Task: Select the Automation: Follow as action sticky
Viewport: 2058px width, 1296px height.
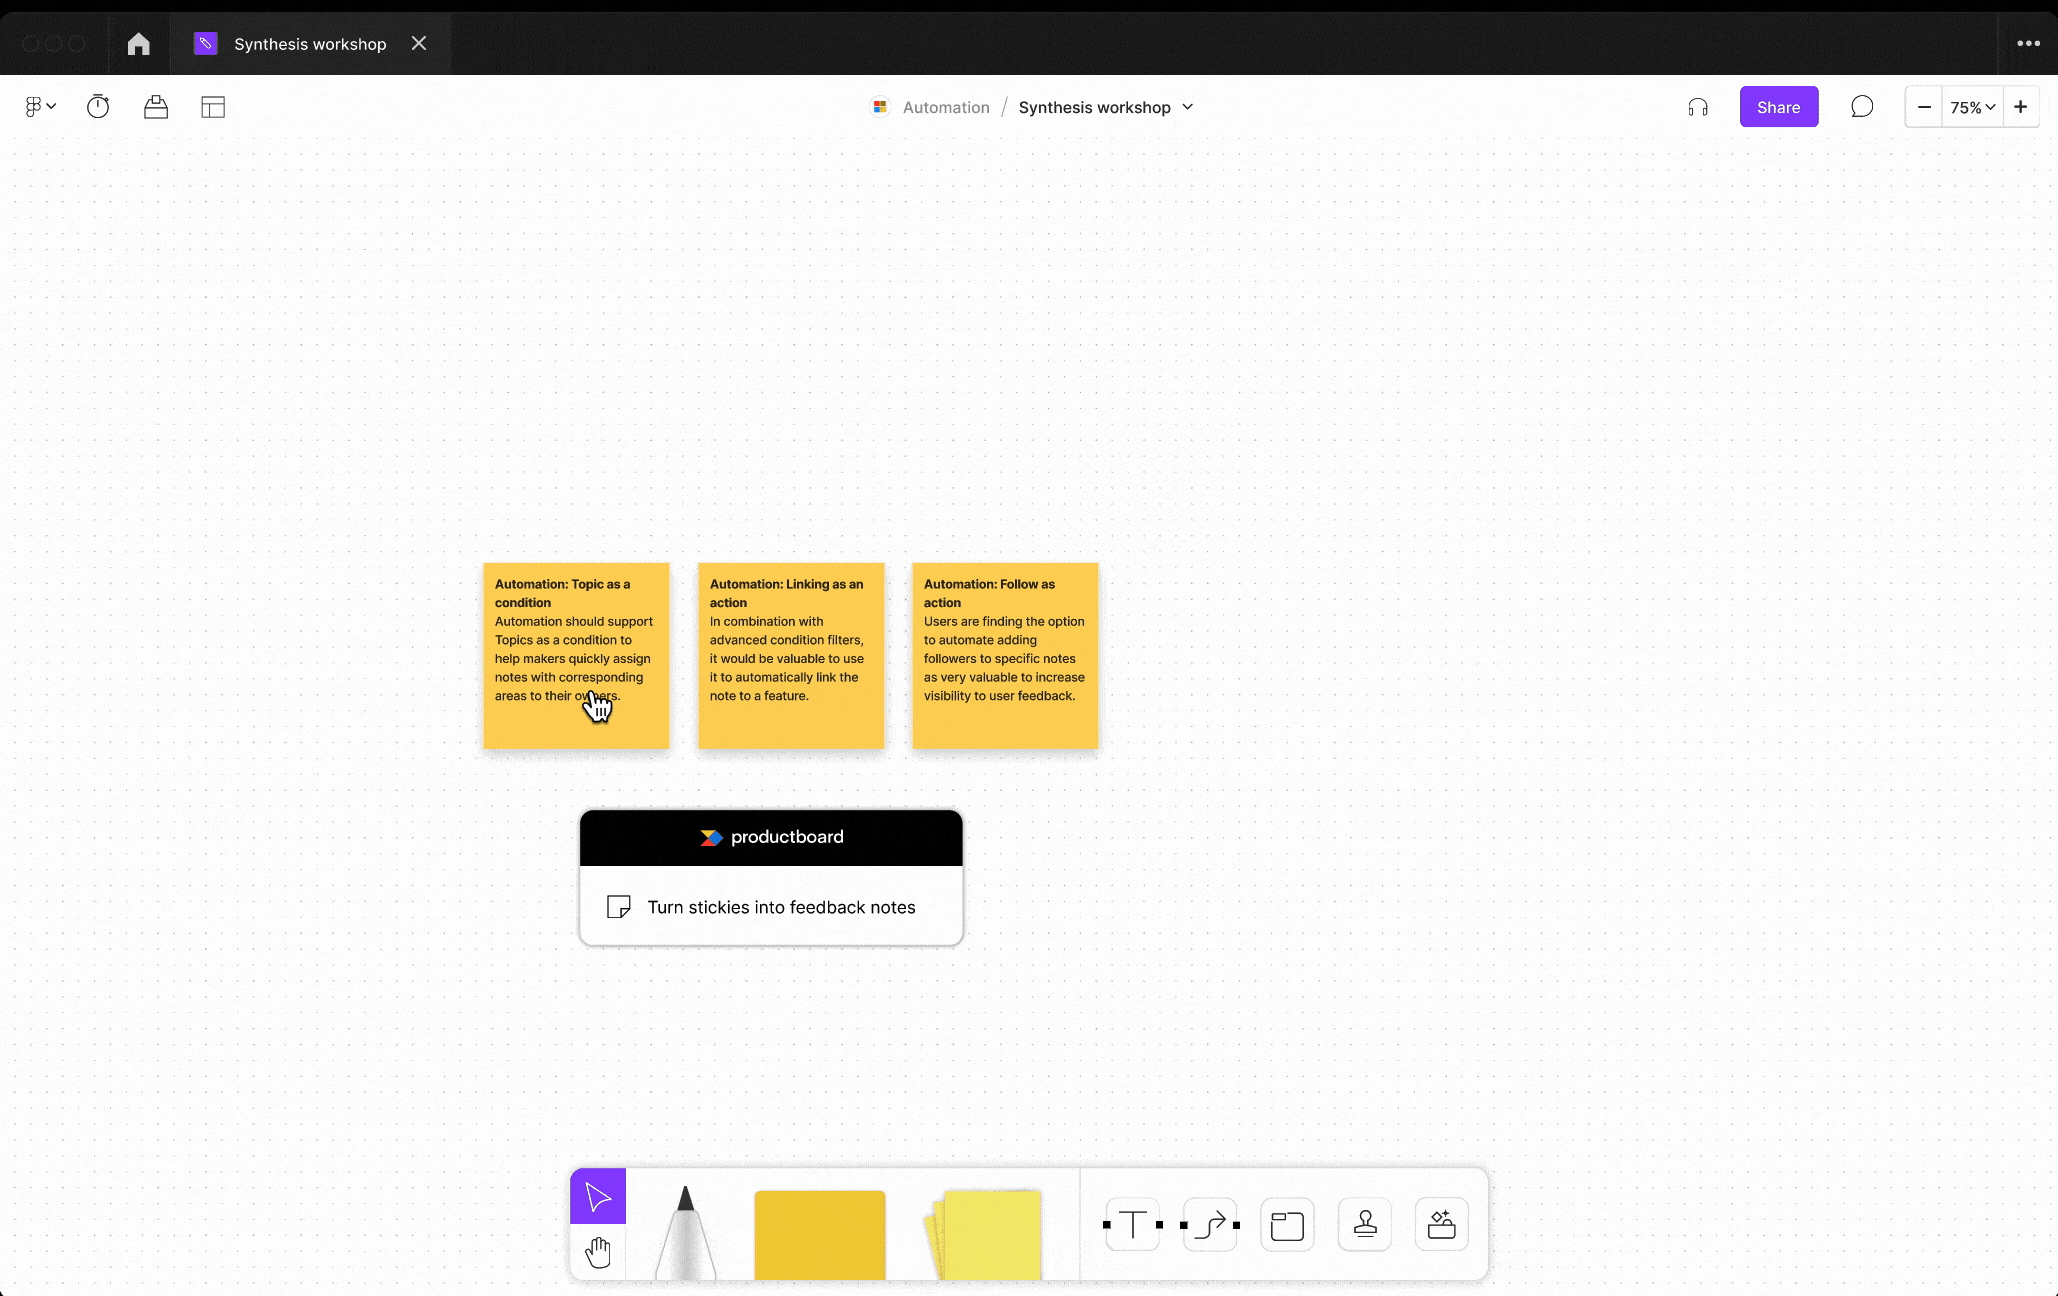Action: point(1004,656)
